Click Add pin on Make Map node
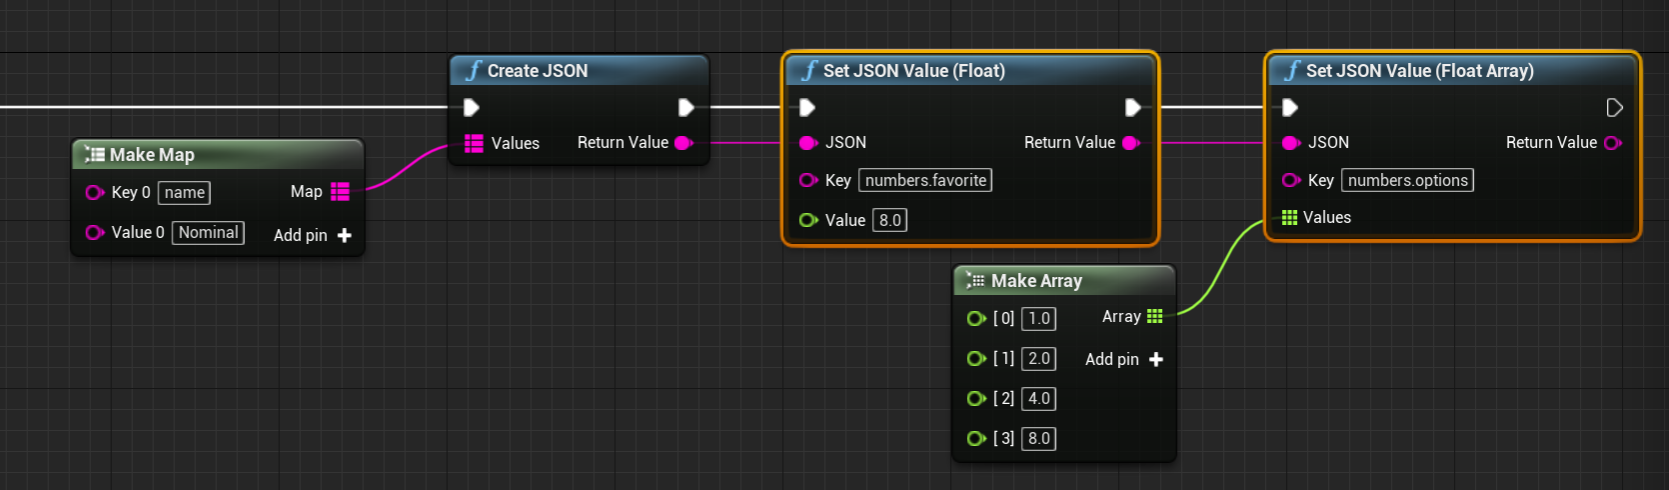This screenshot has height=490, width=1669. 313,235
